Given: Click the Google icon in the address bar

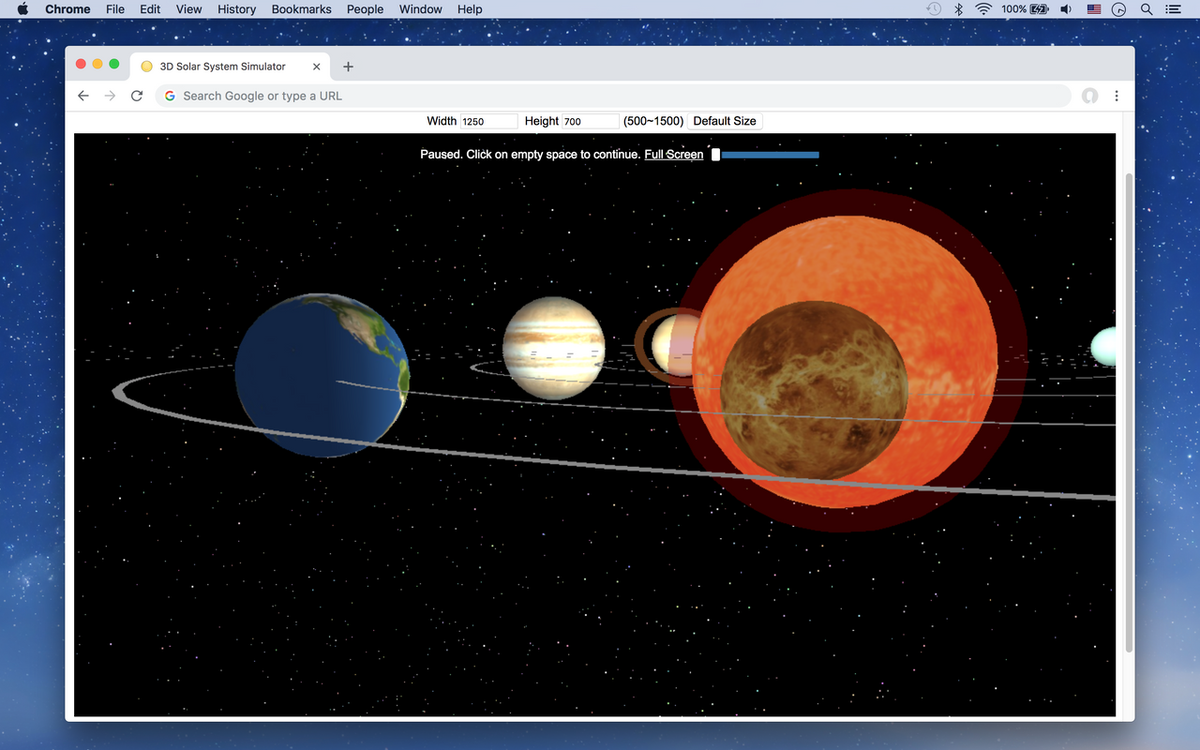Looking at the screenshot, I should [x=170, y=96].
